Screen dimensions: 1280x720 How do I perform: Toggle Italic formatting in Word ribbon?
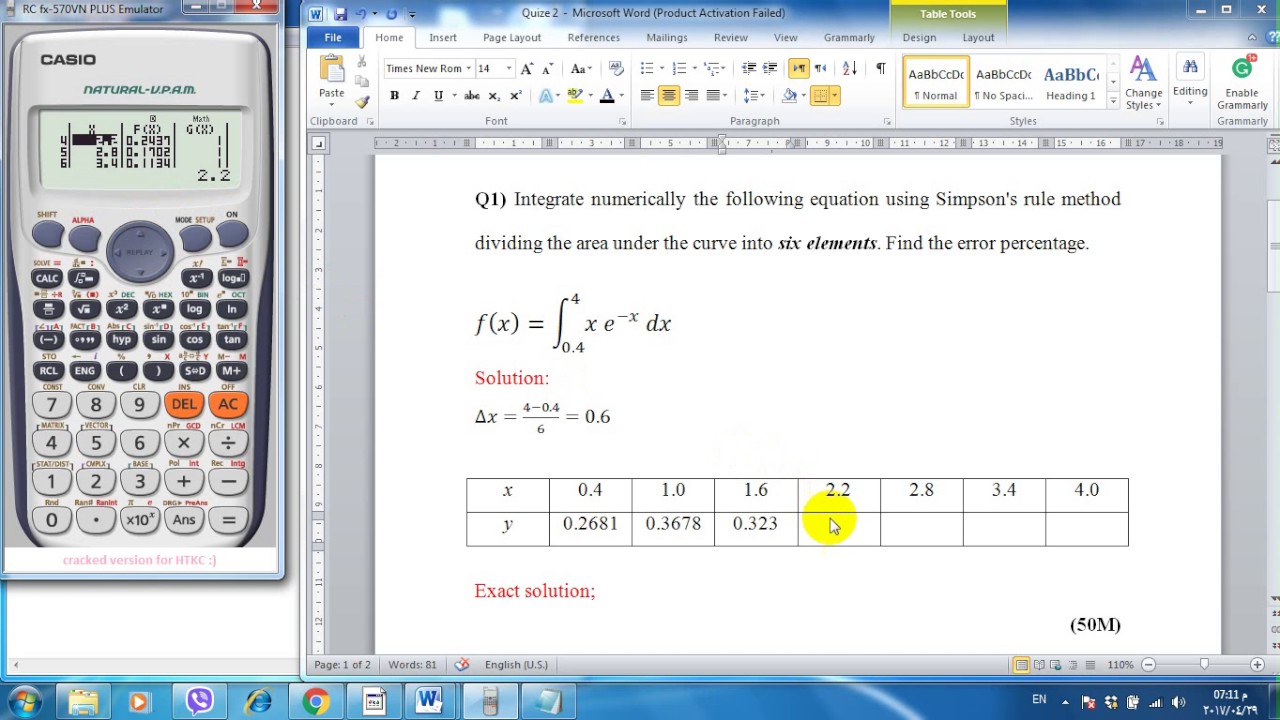pyautogui.click(x=416, y=96)
